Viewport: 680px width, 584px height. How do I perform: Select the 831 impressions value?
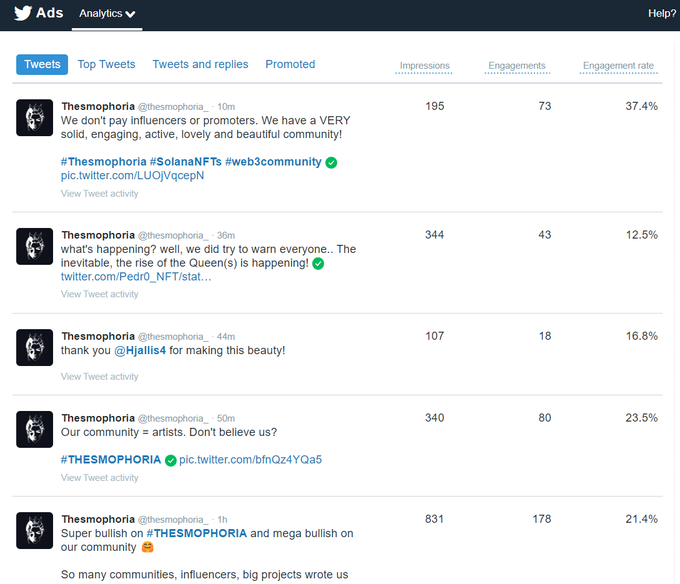(x=435, y=519)
